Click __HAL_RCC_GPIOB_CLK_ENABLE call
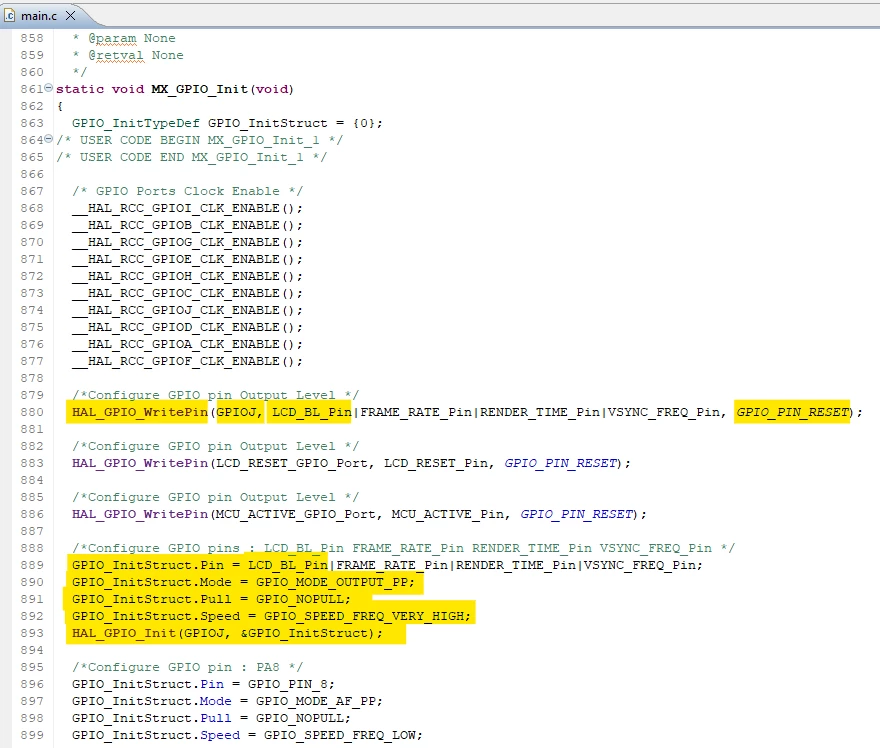This screenshot has width=880, height=748. pos(187,225)
